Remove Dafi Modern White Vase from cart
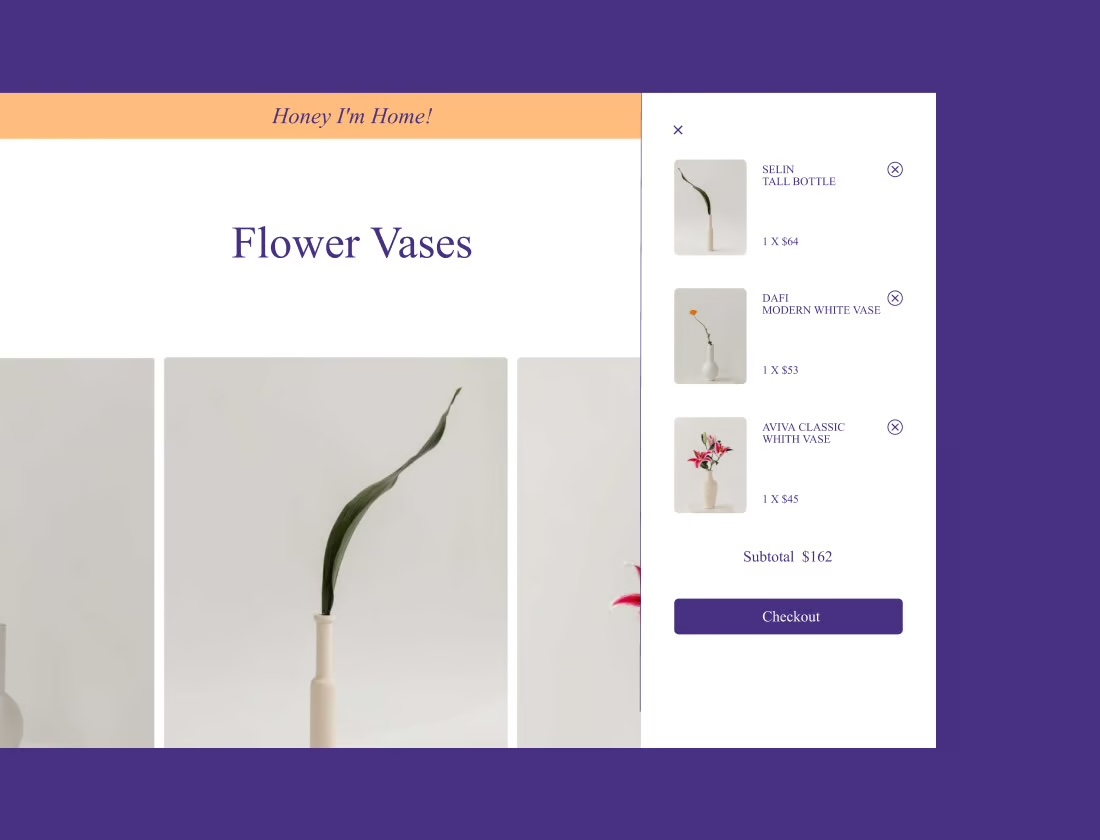Viewport: 1100px width, 840px height. pyautogui.click(x=894, y=298)
